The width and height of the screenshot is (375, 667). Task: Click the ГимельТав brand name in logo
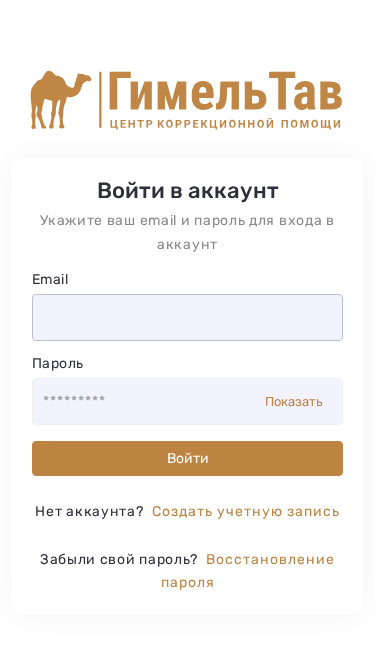point(225,92)
